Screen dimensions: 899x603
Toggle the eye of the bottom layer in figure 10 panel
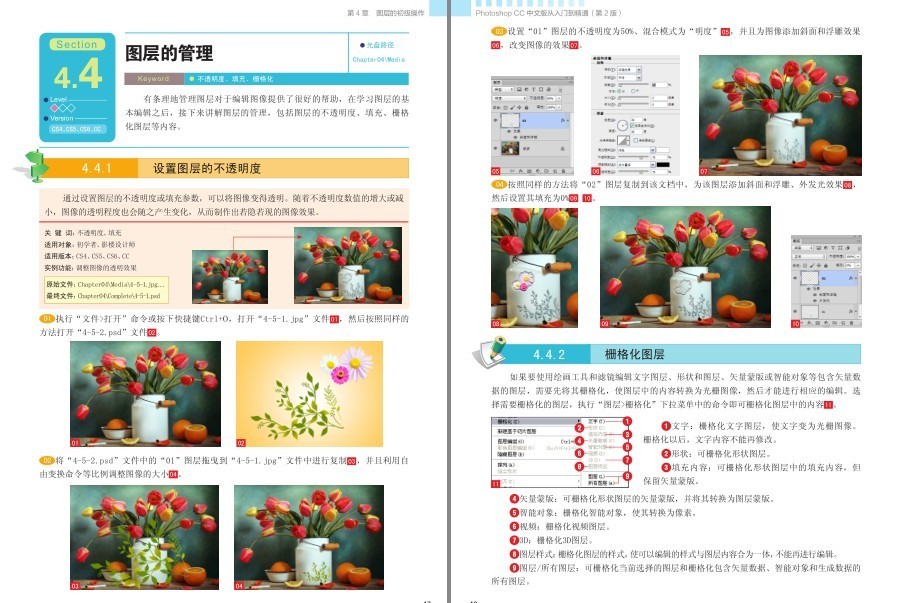coord(795,311)
